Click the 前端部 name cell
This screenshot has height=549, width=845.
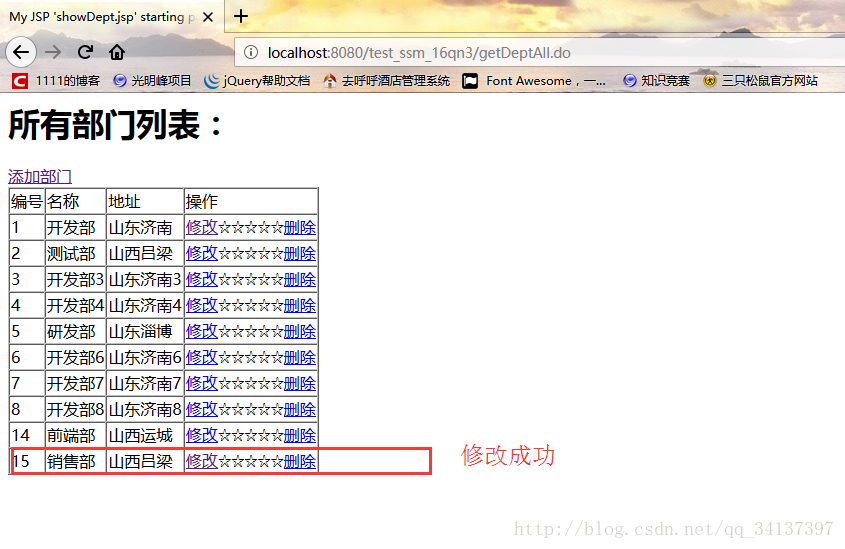[x=75, y=435]
